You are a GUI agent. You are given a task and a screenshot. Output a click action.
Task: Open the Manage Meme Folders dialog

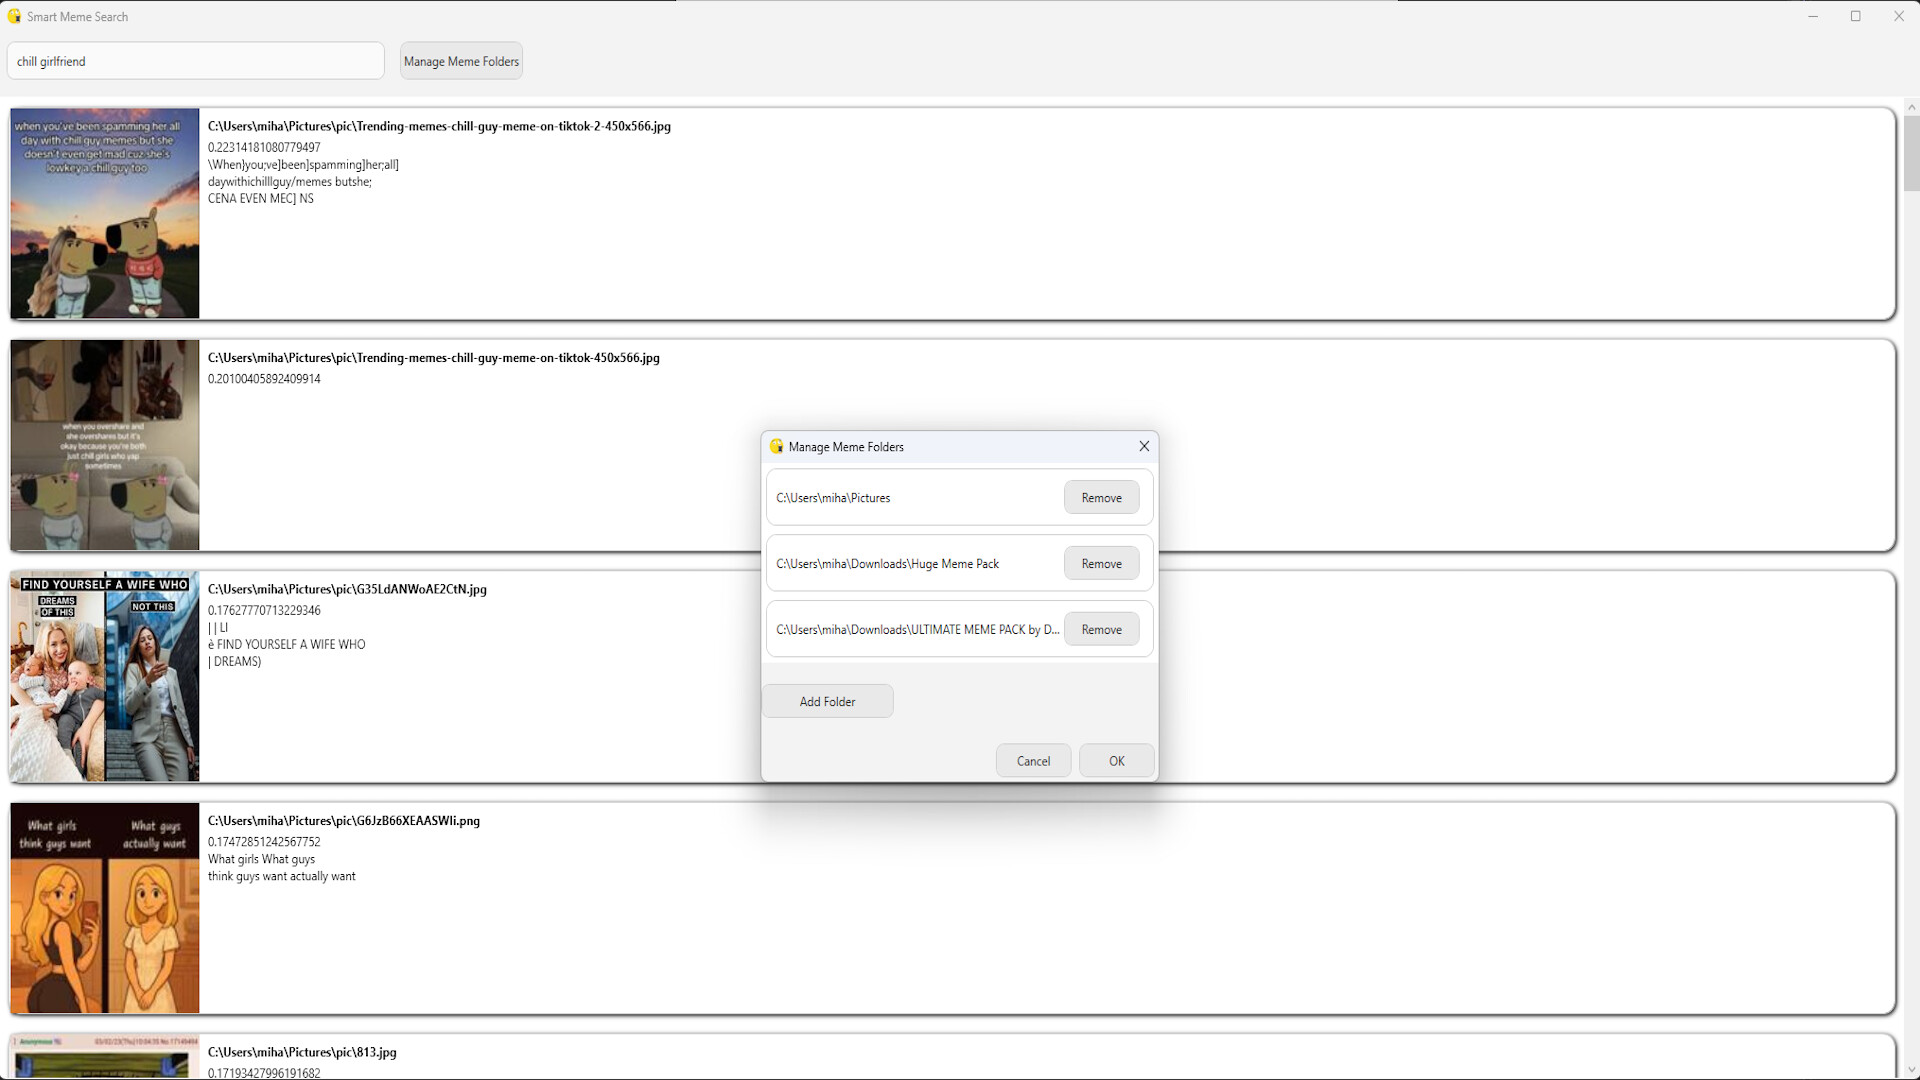click(x=461, y=61)
